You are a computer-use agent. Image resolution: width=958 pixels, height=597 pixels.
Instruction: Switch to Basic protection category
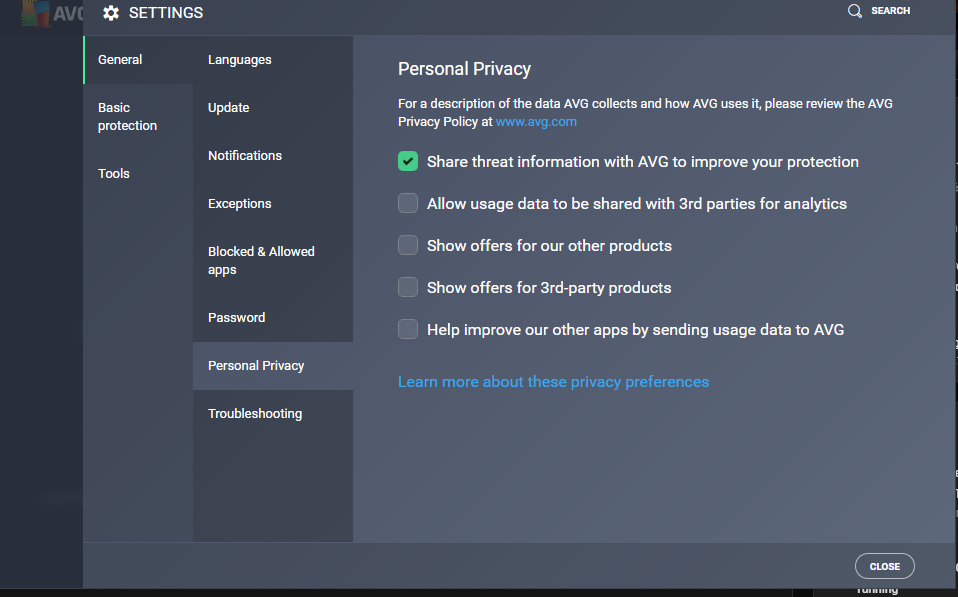click(127, 117)
